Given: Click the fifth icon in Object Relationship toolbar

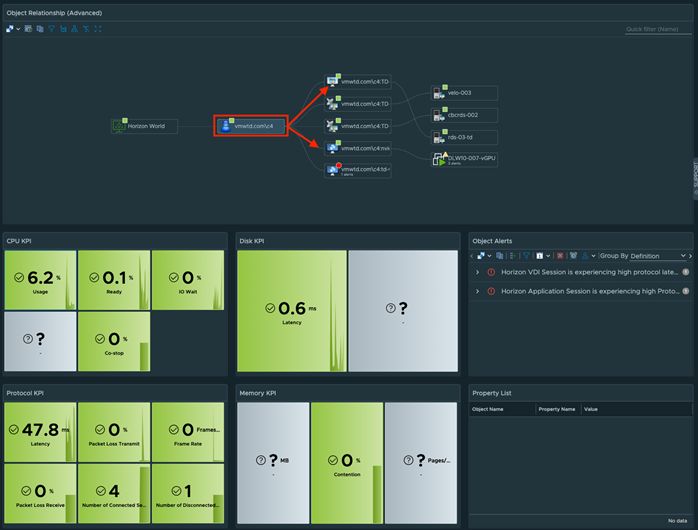Looking at the screenshot, I should [63, 29].
